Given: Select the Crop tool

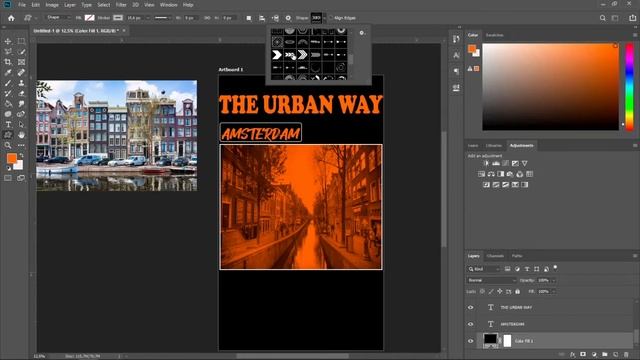Looking at the screenshot, I should coord(8,62).
